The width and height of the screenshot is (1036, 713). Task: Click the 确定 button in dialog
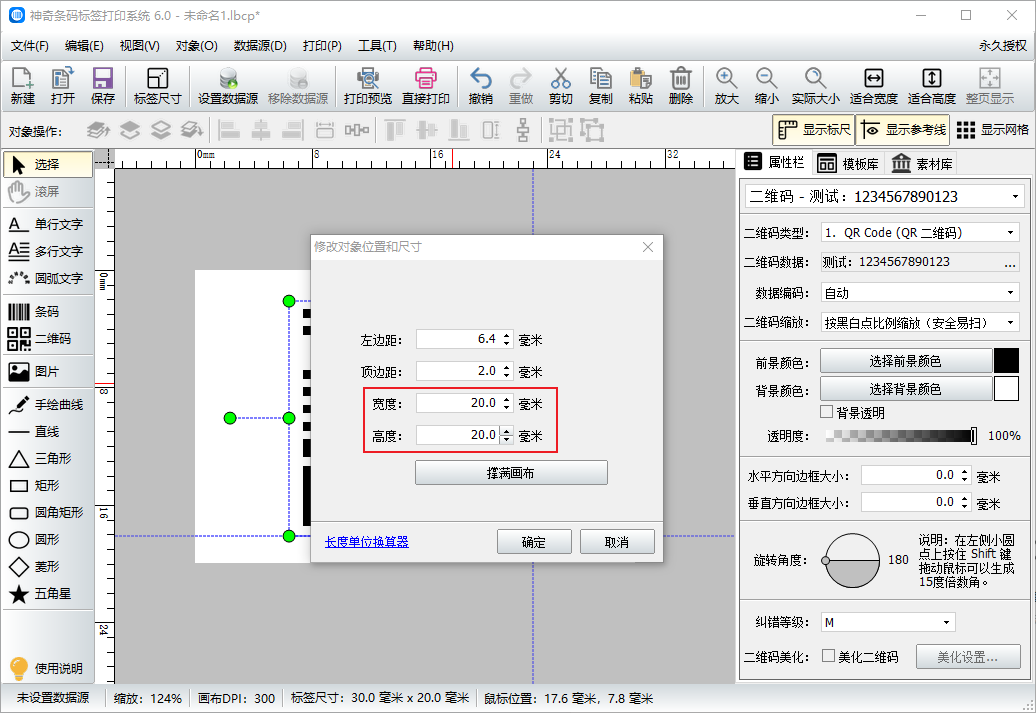click(534, 542)
